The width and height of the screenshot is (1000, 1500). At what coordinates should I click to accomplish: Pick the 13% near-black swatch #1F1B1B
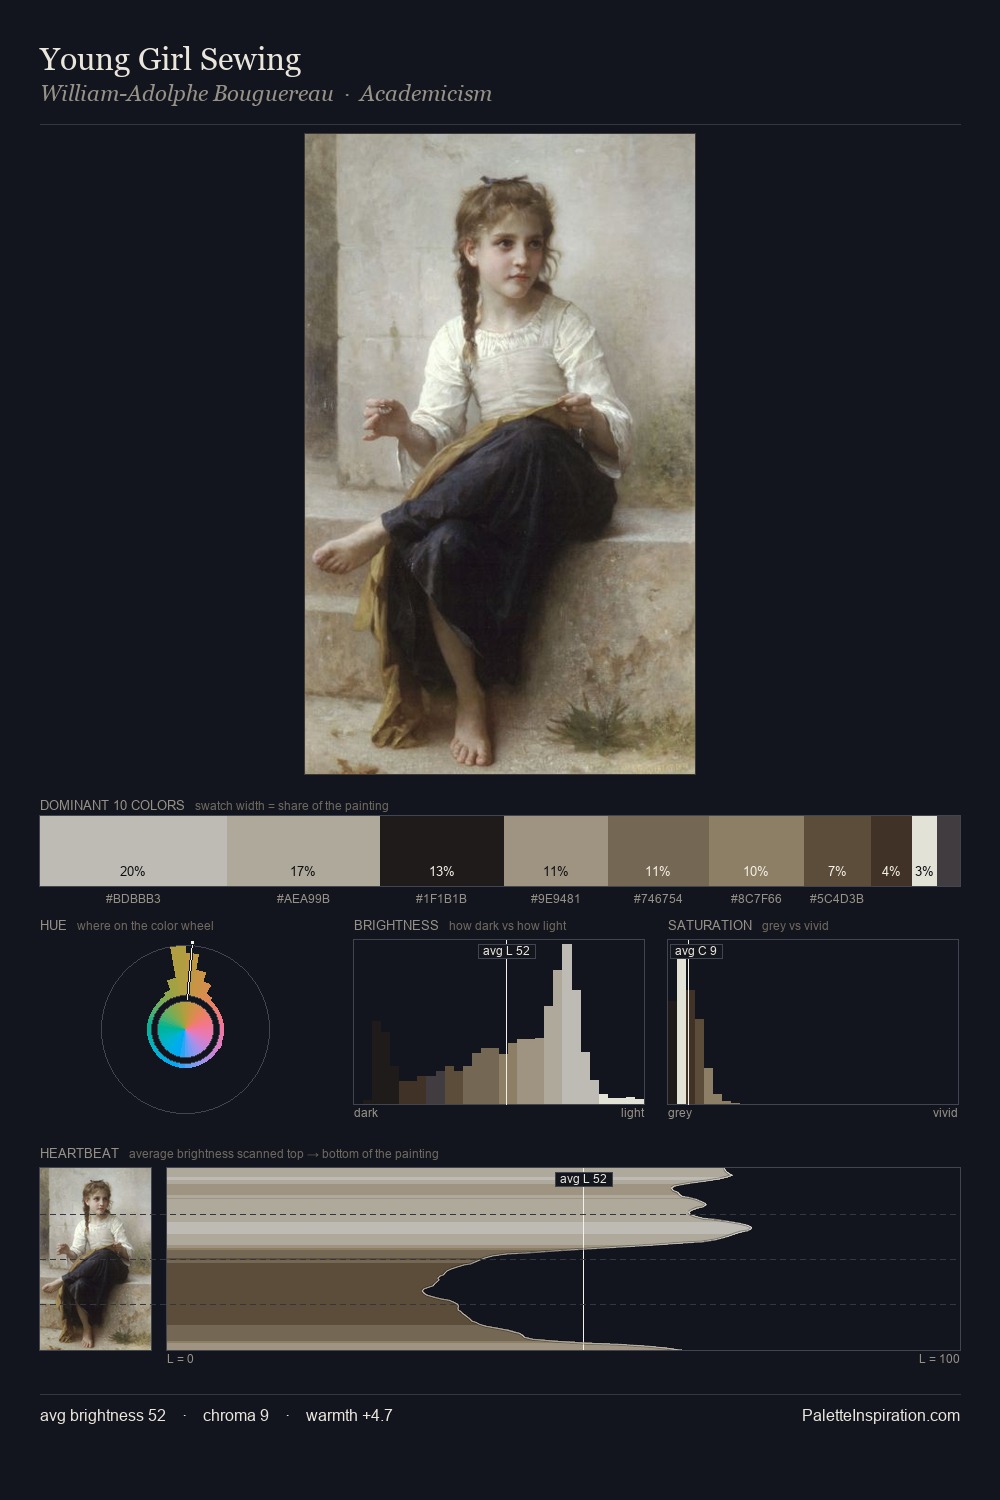point(442,851)
